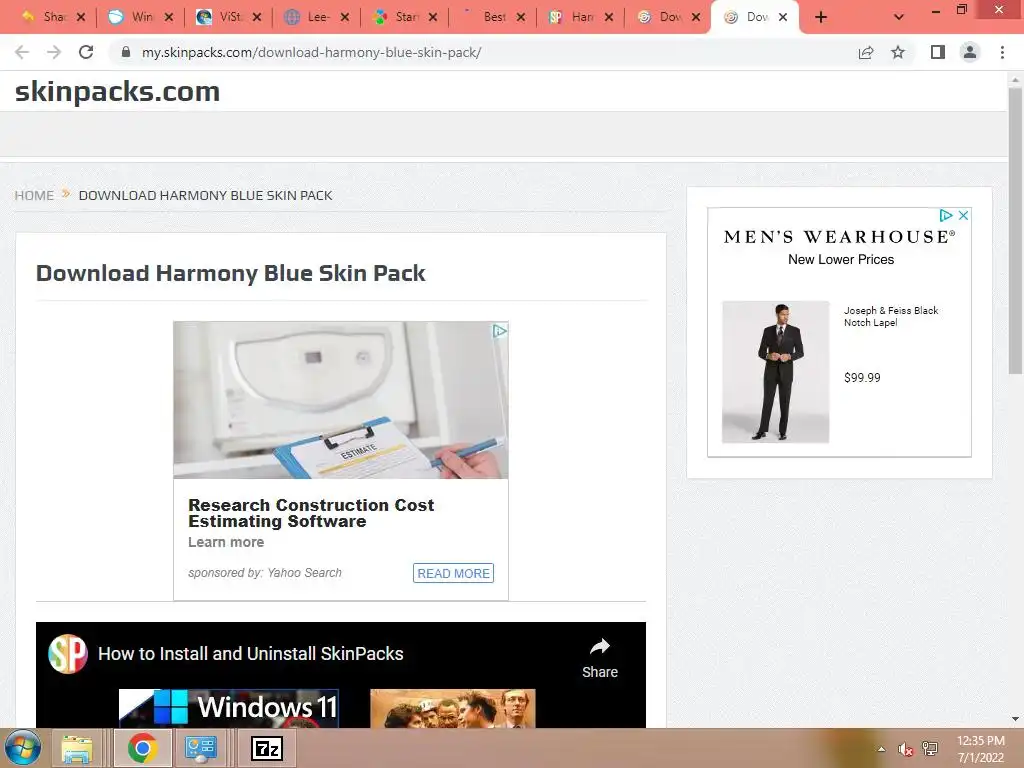The image size is (1024, 768).
Task: Click the construction estimate ad image
Action: (341, 400)
